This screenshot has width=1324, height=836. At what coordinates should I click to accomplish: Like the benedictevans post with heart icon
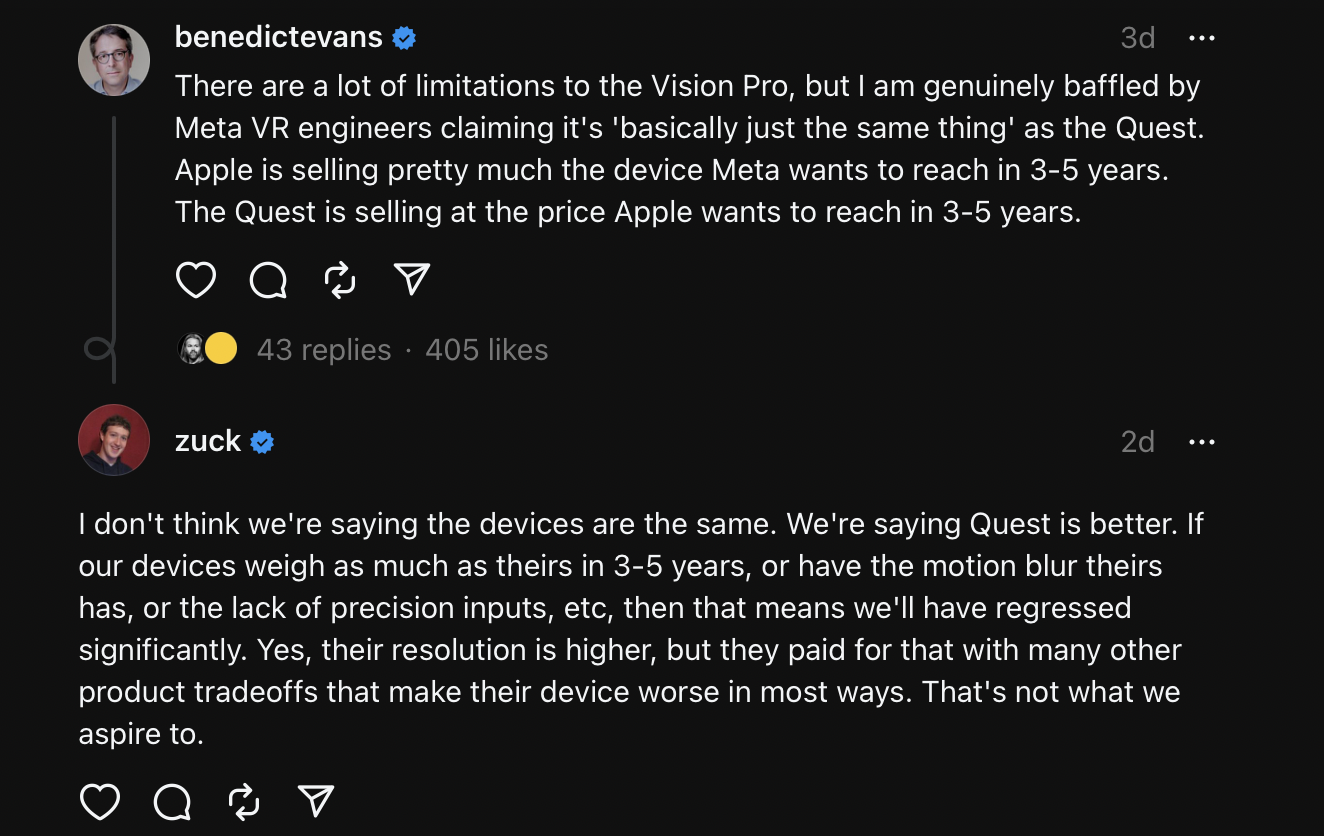(196, 280)
